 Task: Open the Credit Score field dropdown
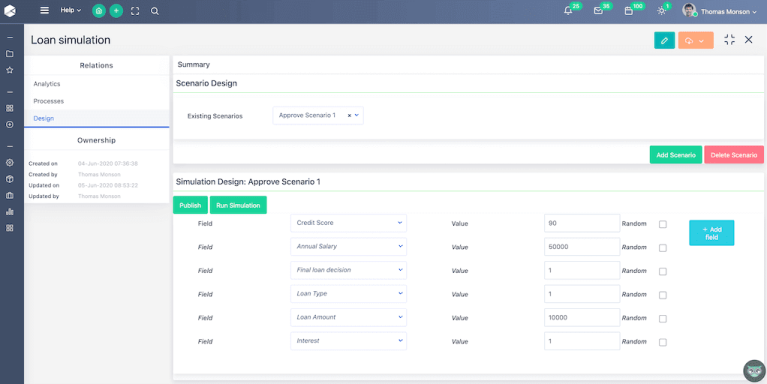[348, 223]
